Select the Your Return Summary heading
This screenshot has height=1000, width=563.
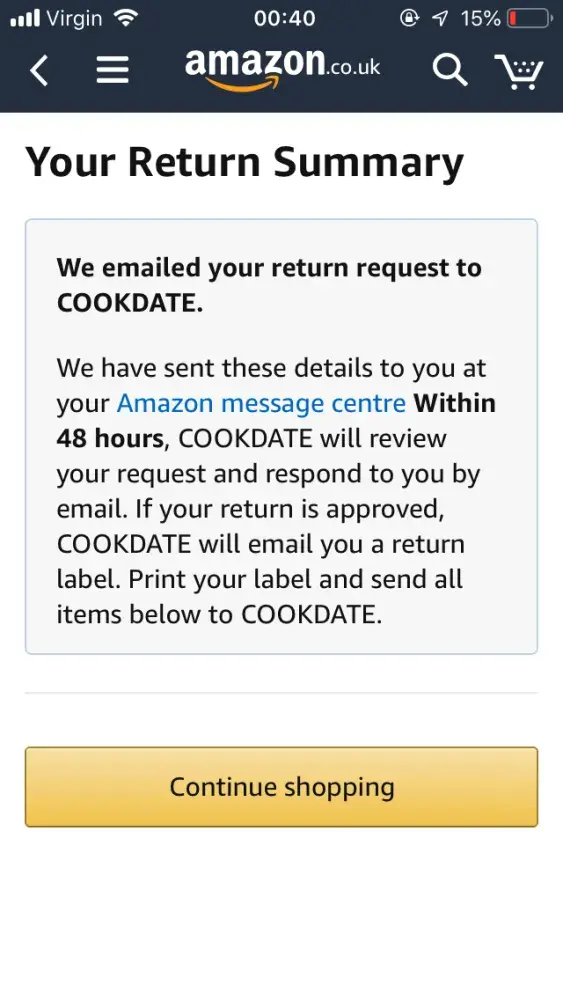[244, 162]
